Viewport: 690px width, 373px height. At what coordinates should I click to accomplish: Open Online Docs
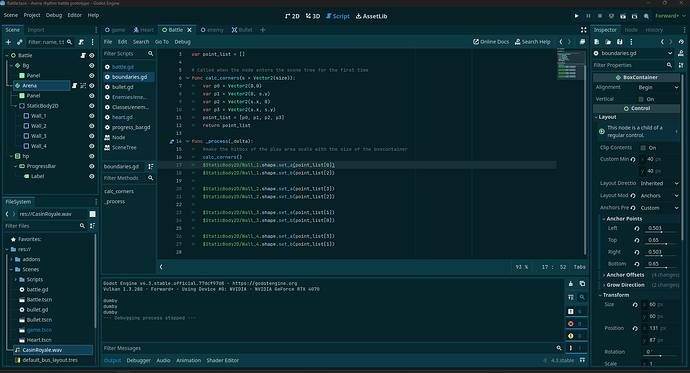tap(491, 42)
